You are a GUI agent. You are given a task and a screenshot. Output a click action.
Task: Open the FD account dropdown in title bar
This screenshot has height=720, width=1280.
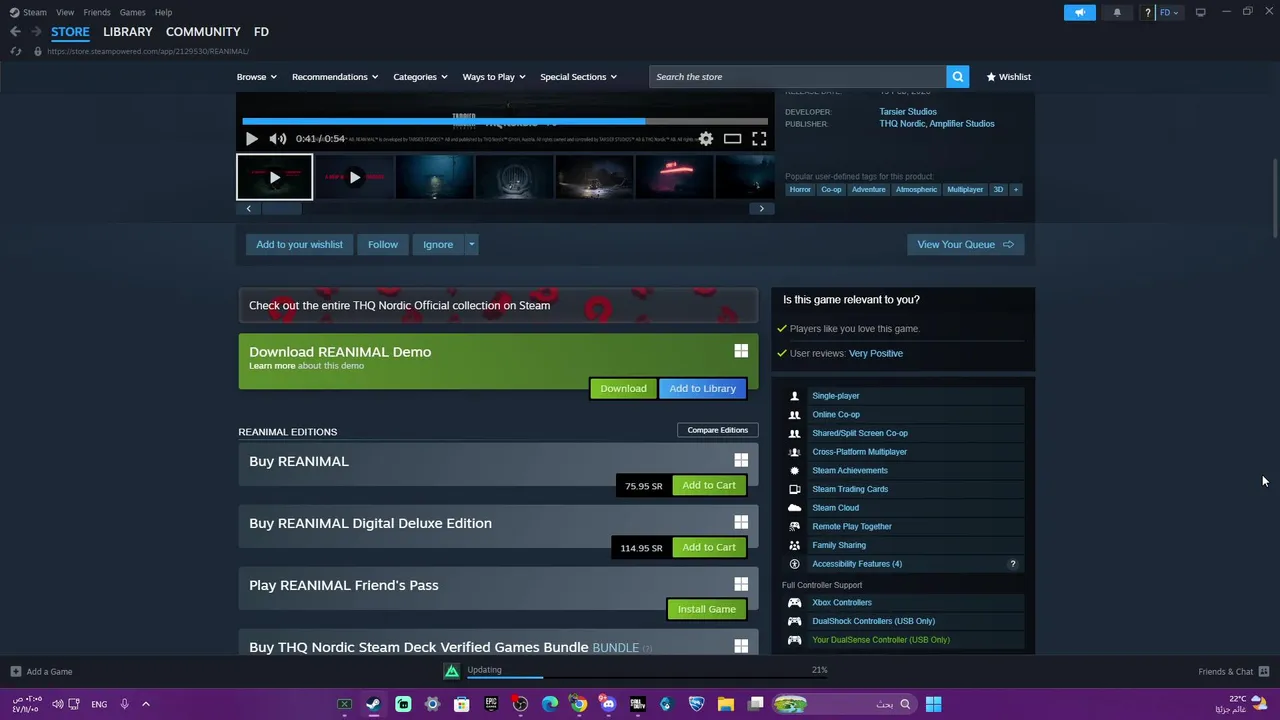pyautogui.click(x=1169, y=12)
